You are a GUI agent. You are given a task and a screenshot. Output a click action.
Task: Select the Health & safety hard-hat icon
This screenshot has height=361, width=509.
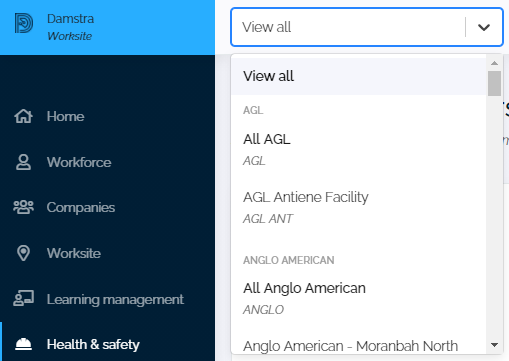coord(23,344)
